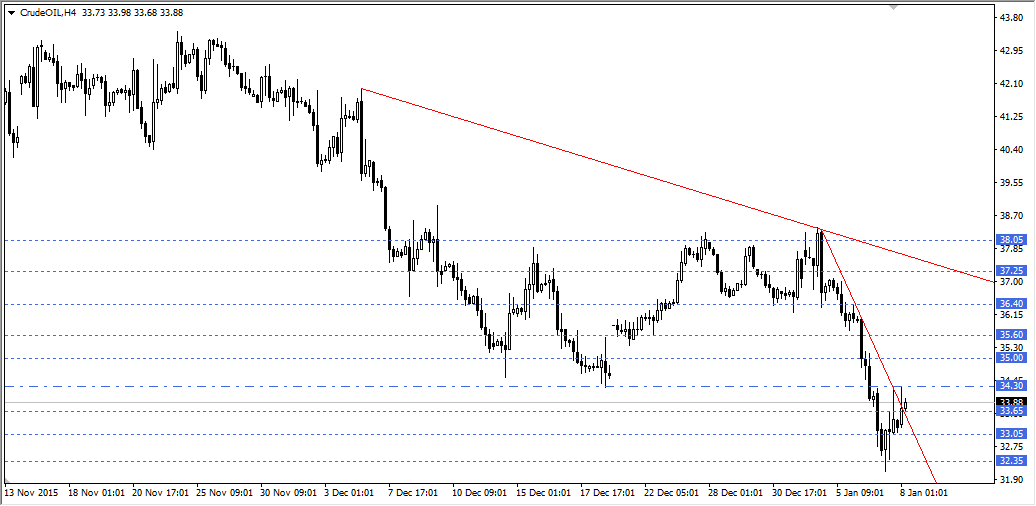
Task: Click the 35.60 level label on price axis
Action: [x=1011, y=335]
